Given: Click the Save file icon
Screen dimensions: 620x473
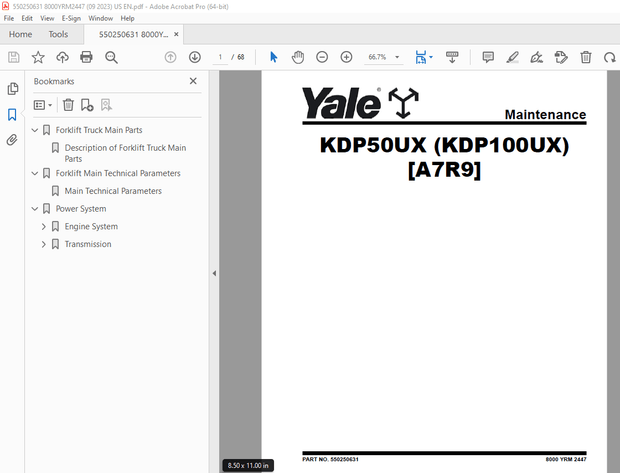Looking at the screenshot, I should (13, 57).
